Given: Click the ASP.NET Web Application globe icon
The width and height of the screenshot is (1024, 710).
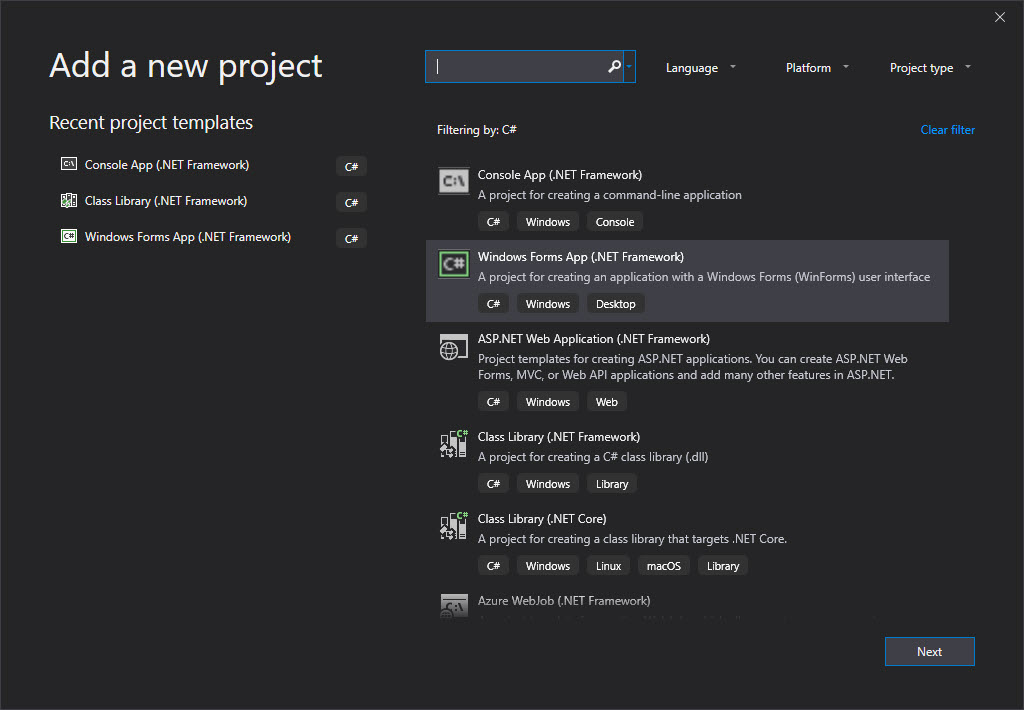Looking at the screenshot, I should point(453,347).
